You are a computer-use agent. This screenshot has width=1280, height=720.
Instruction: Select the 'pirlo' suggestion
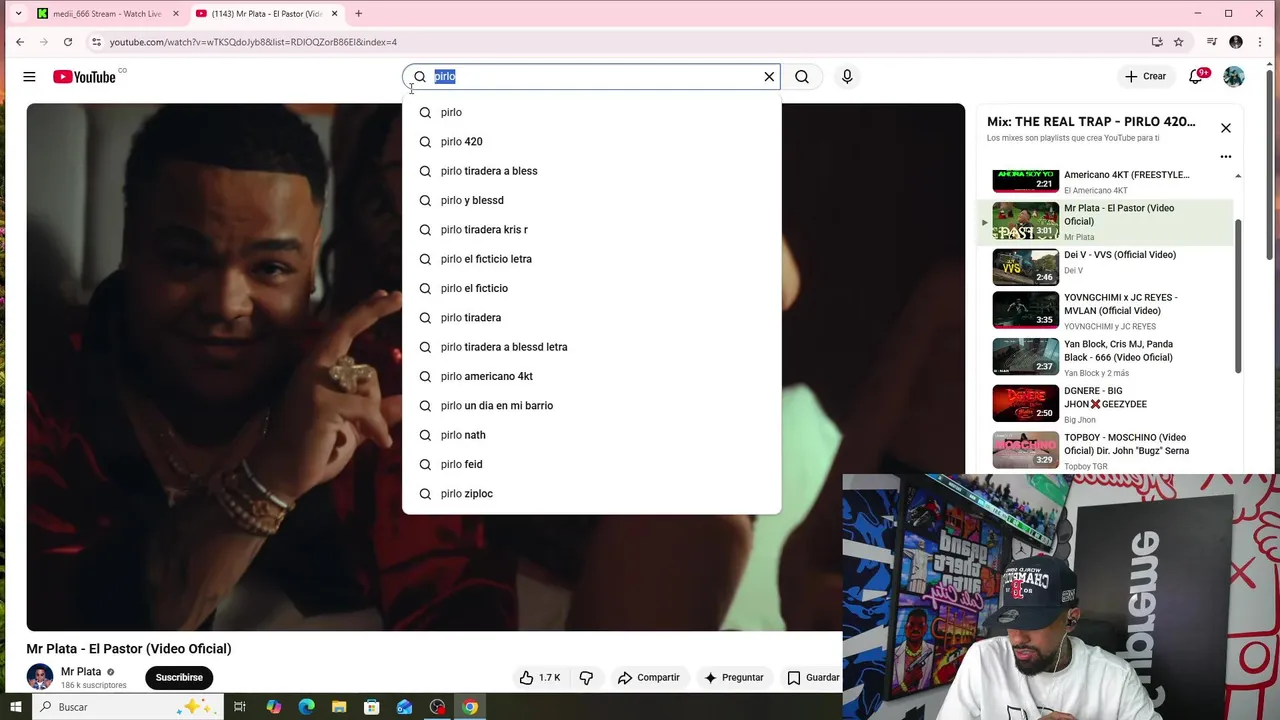point(591,112)
